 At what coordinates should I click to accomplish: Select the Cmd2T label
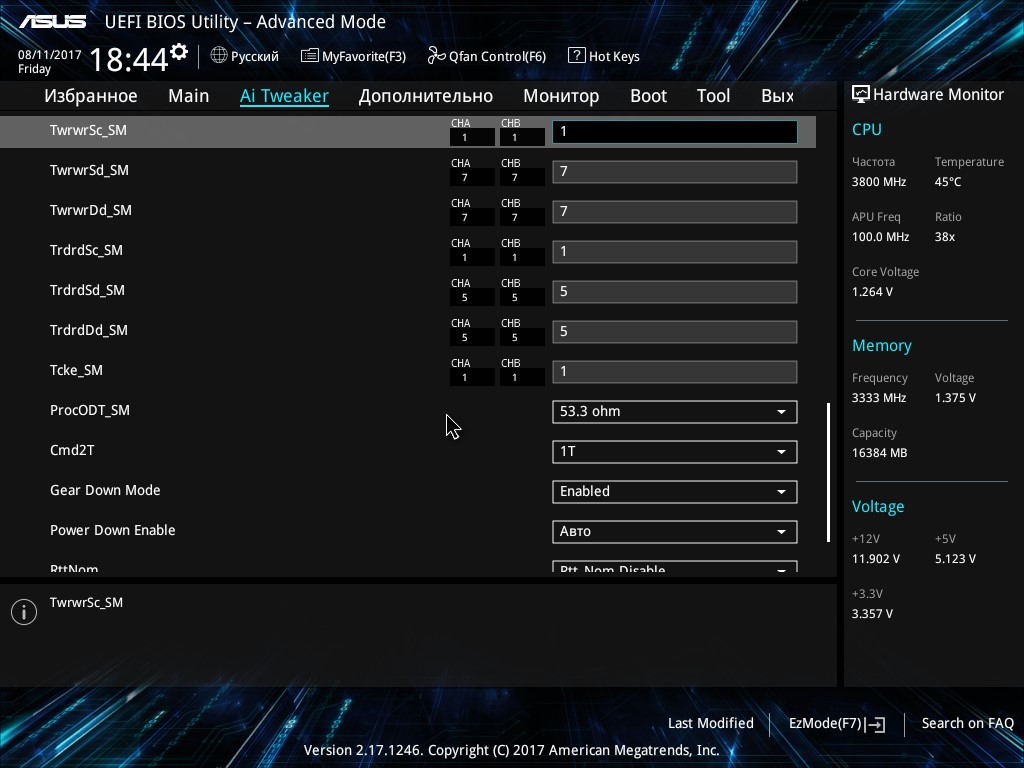tap(72, 450)
